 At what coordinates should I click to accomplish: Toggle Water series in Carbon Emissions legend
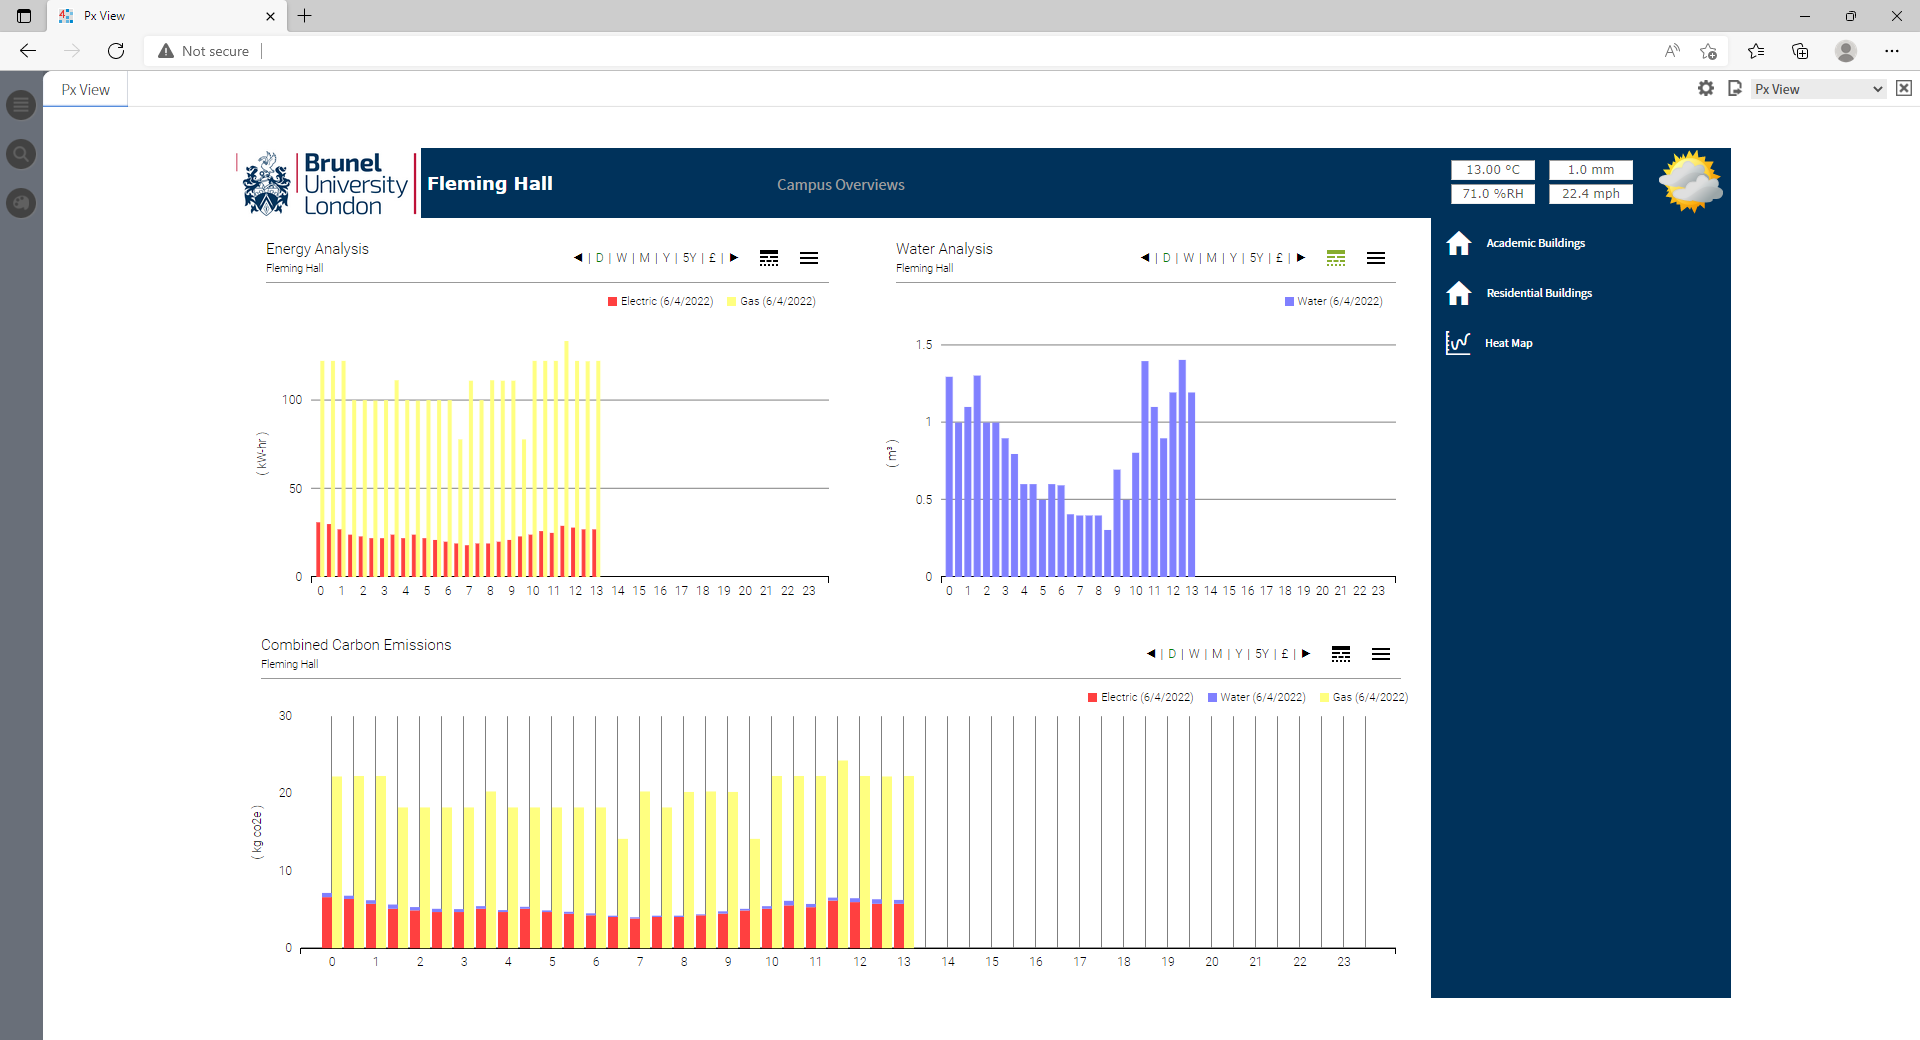[x=1256, y=697]
